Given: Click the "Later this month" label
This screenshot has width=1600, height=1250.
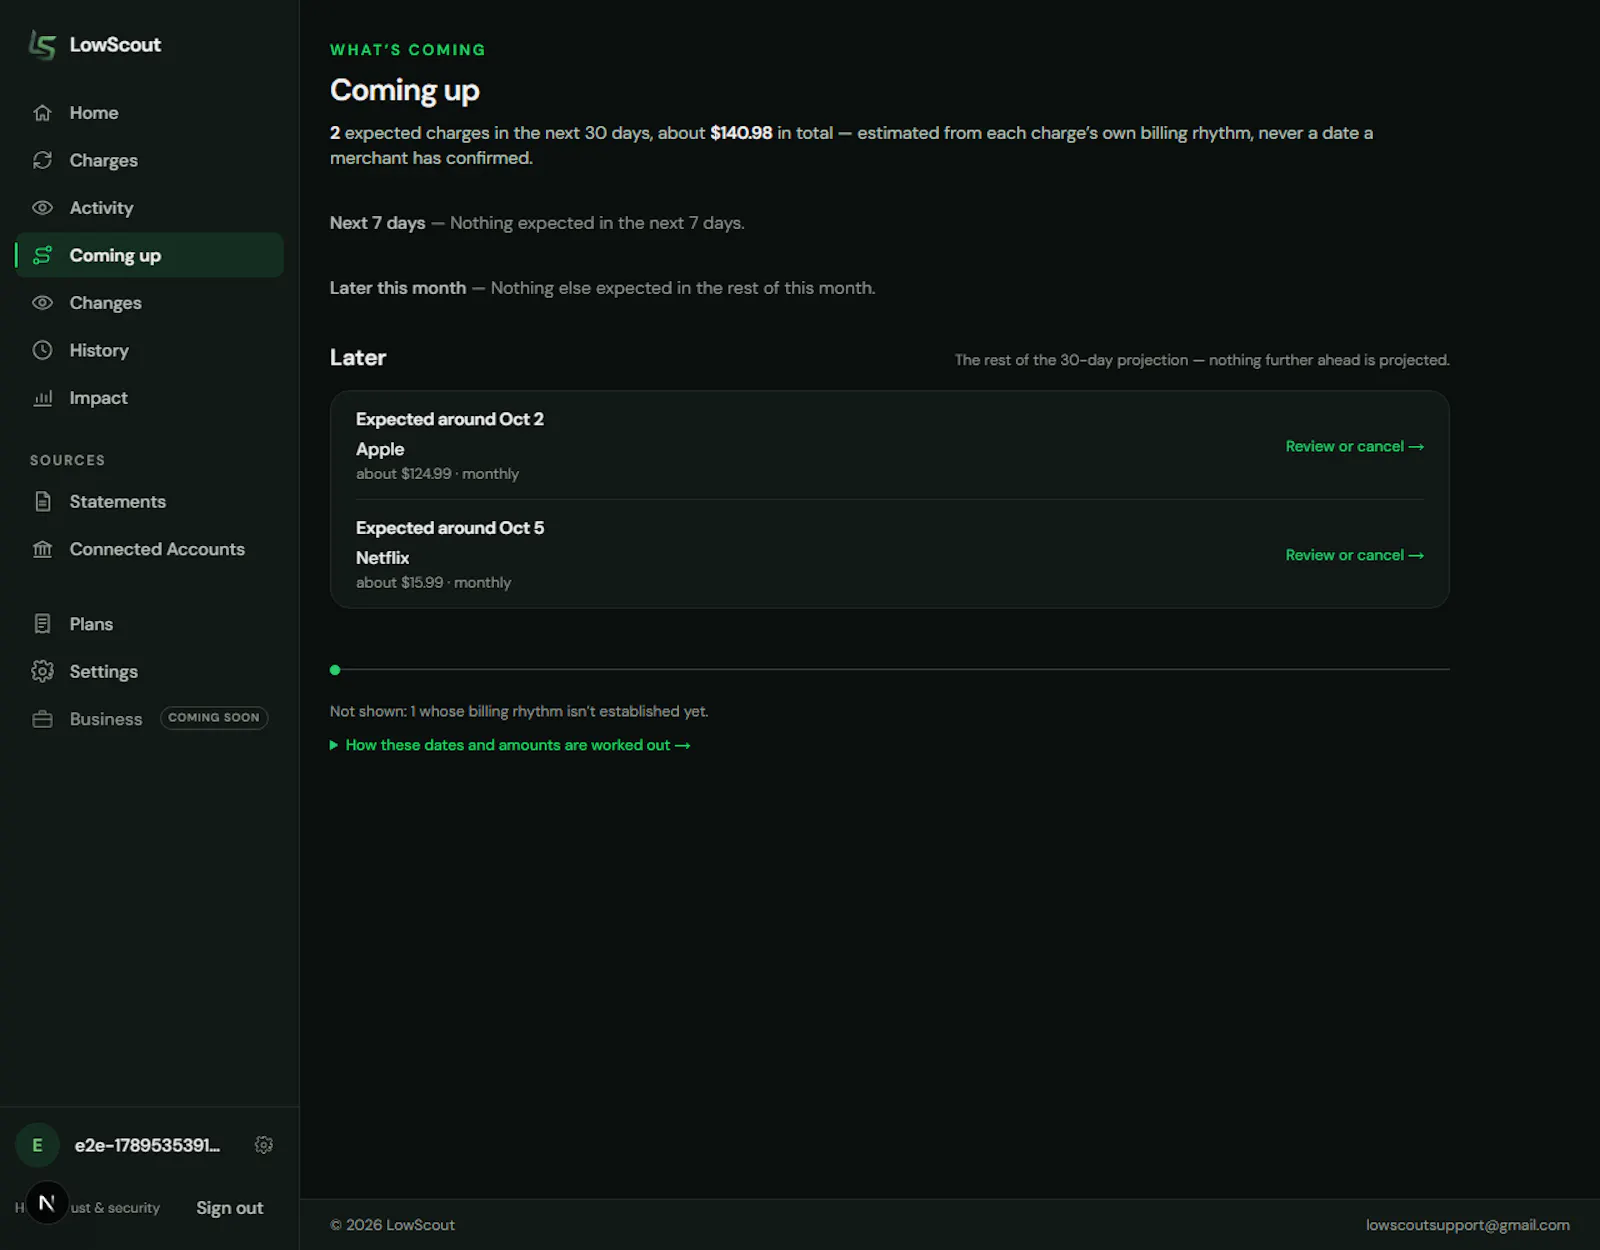Looking at the screenshot, I should tap(398, 288).
